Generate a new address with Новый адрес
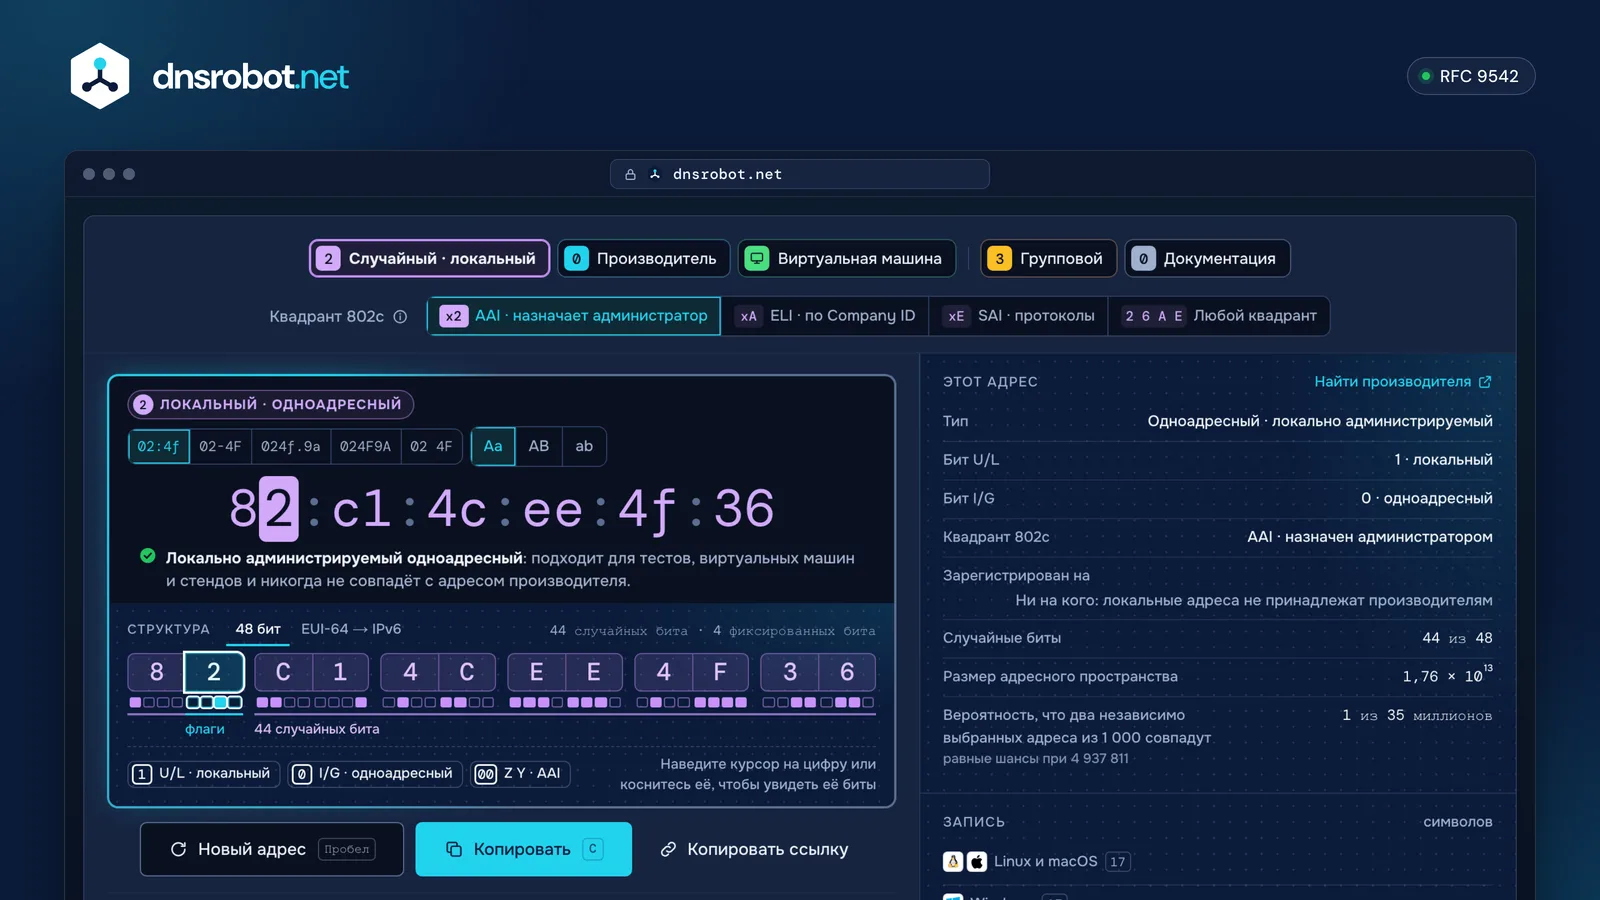Viewport: 1600px width, 900px height. tap(272, 849)
